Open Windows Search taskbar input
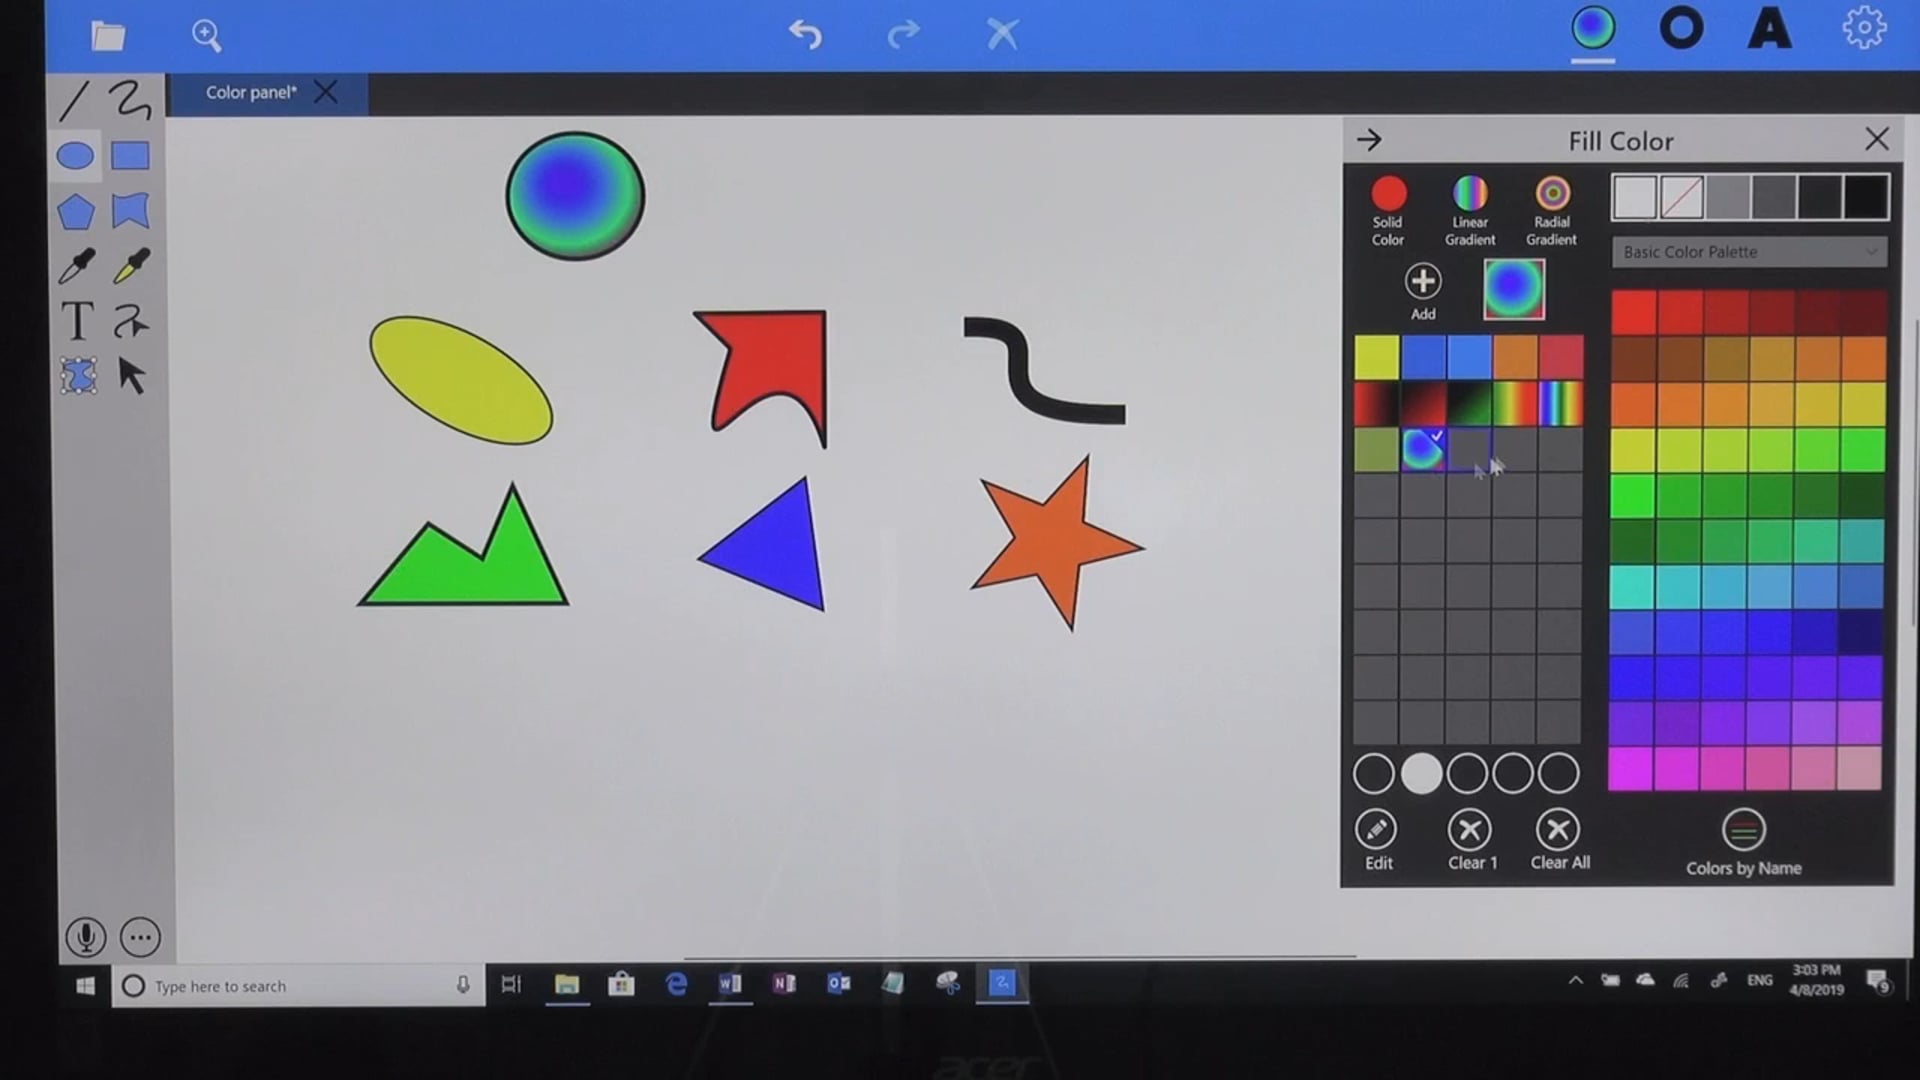This screenshot has width=1920, height=1080. [x=297, y=985]
